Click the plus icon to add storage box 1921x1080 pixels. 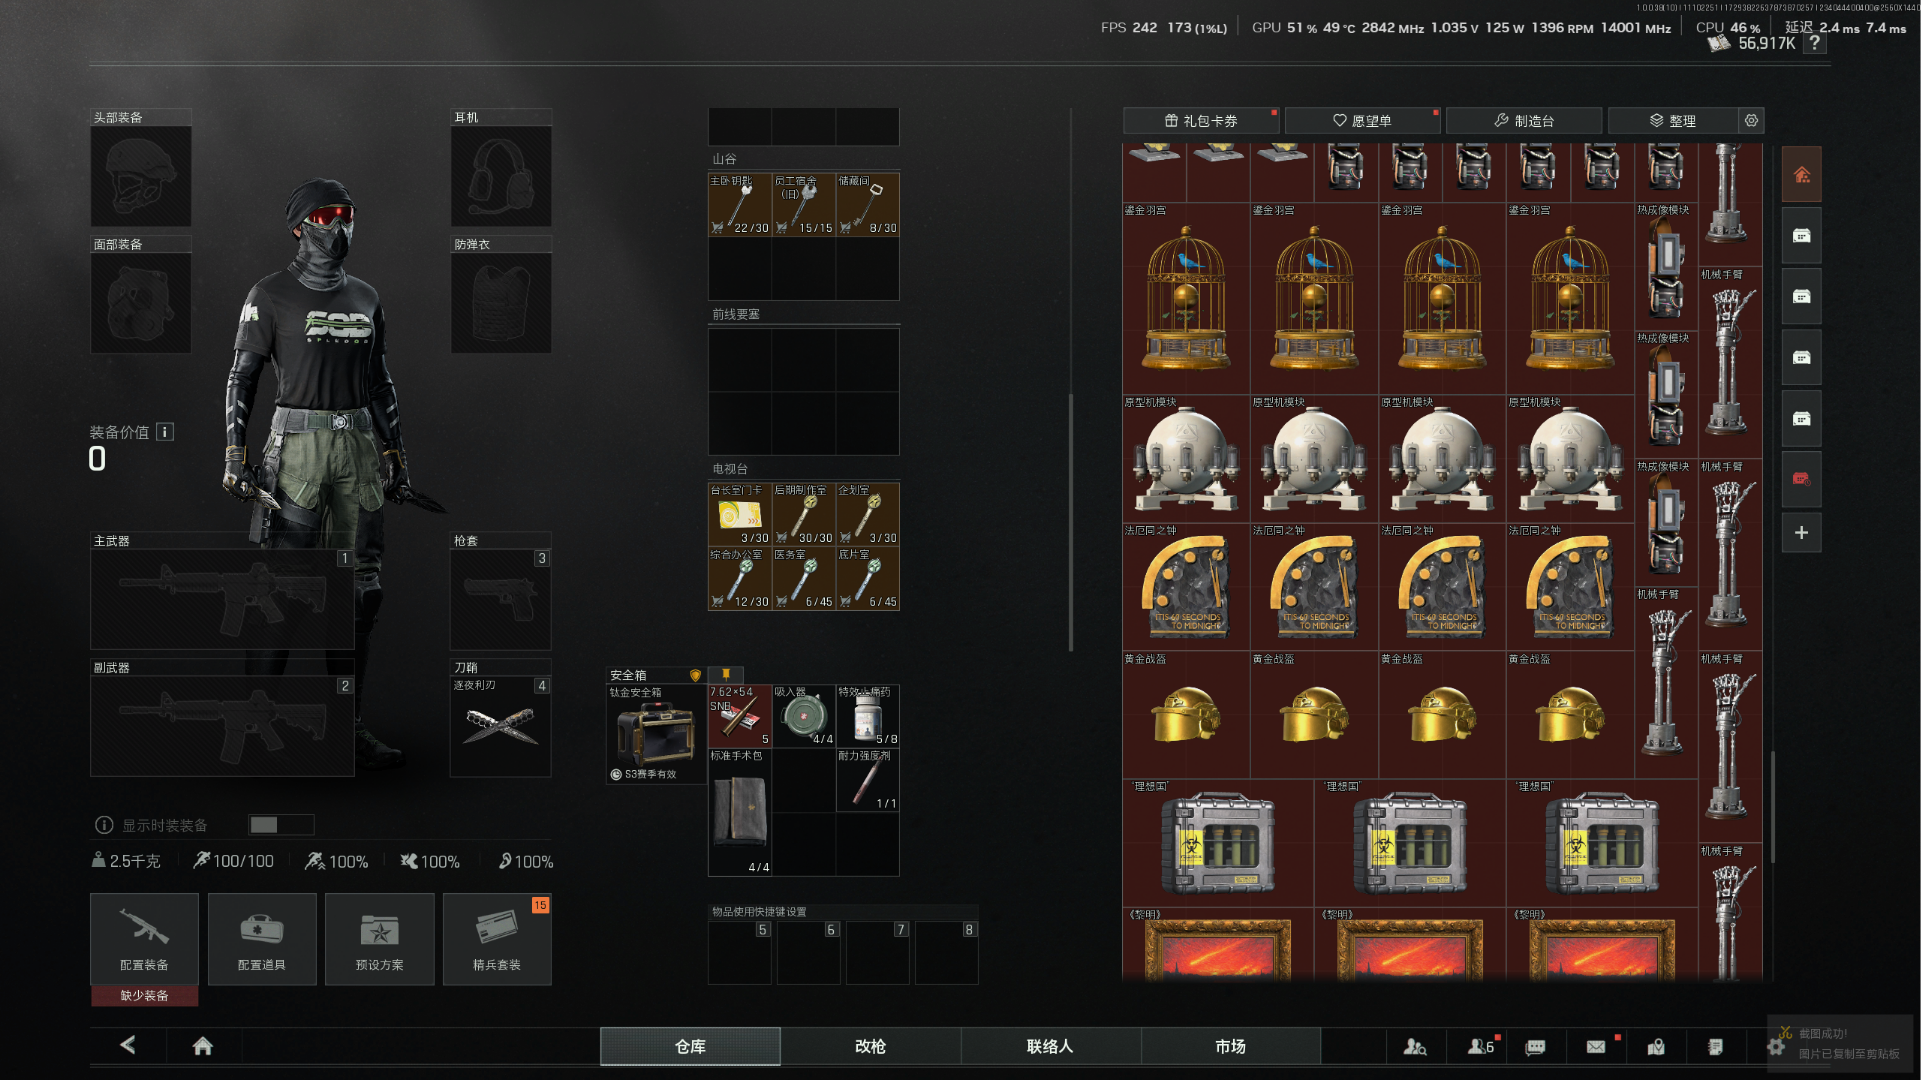(1801, 533)
